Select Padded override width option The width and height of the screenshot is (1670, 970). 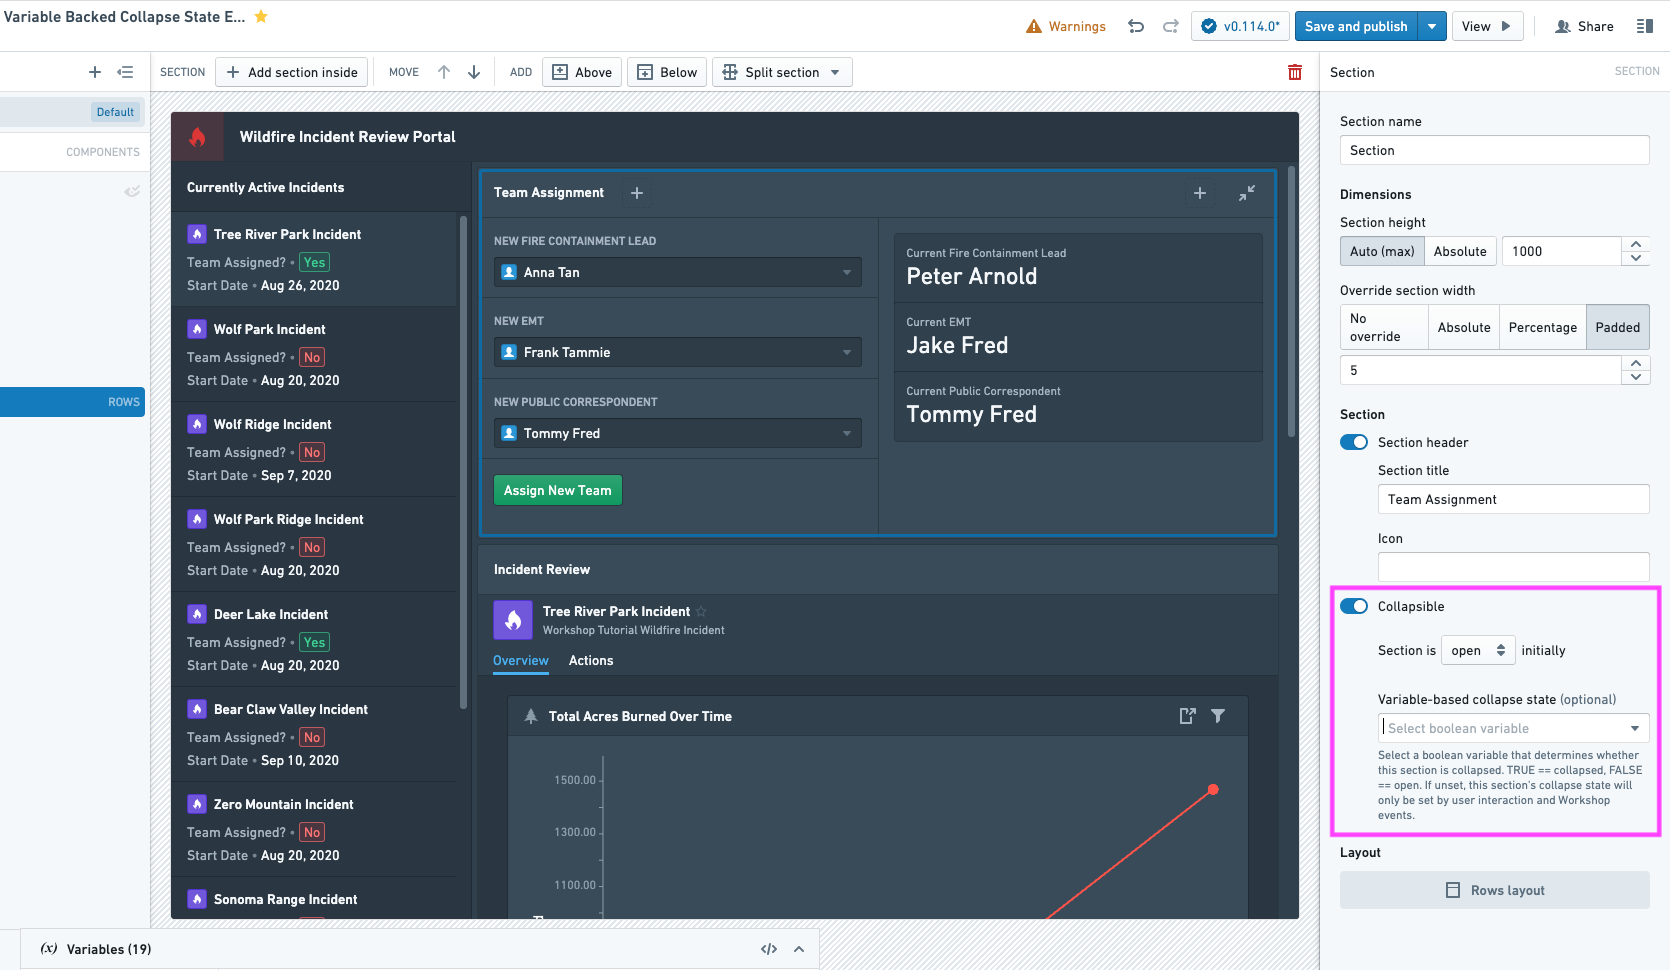[x=1618, y=327]
